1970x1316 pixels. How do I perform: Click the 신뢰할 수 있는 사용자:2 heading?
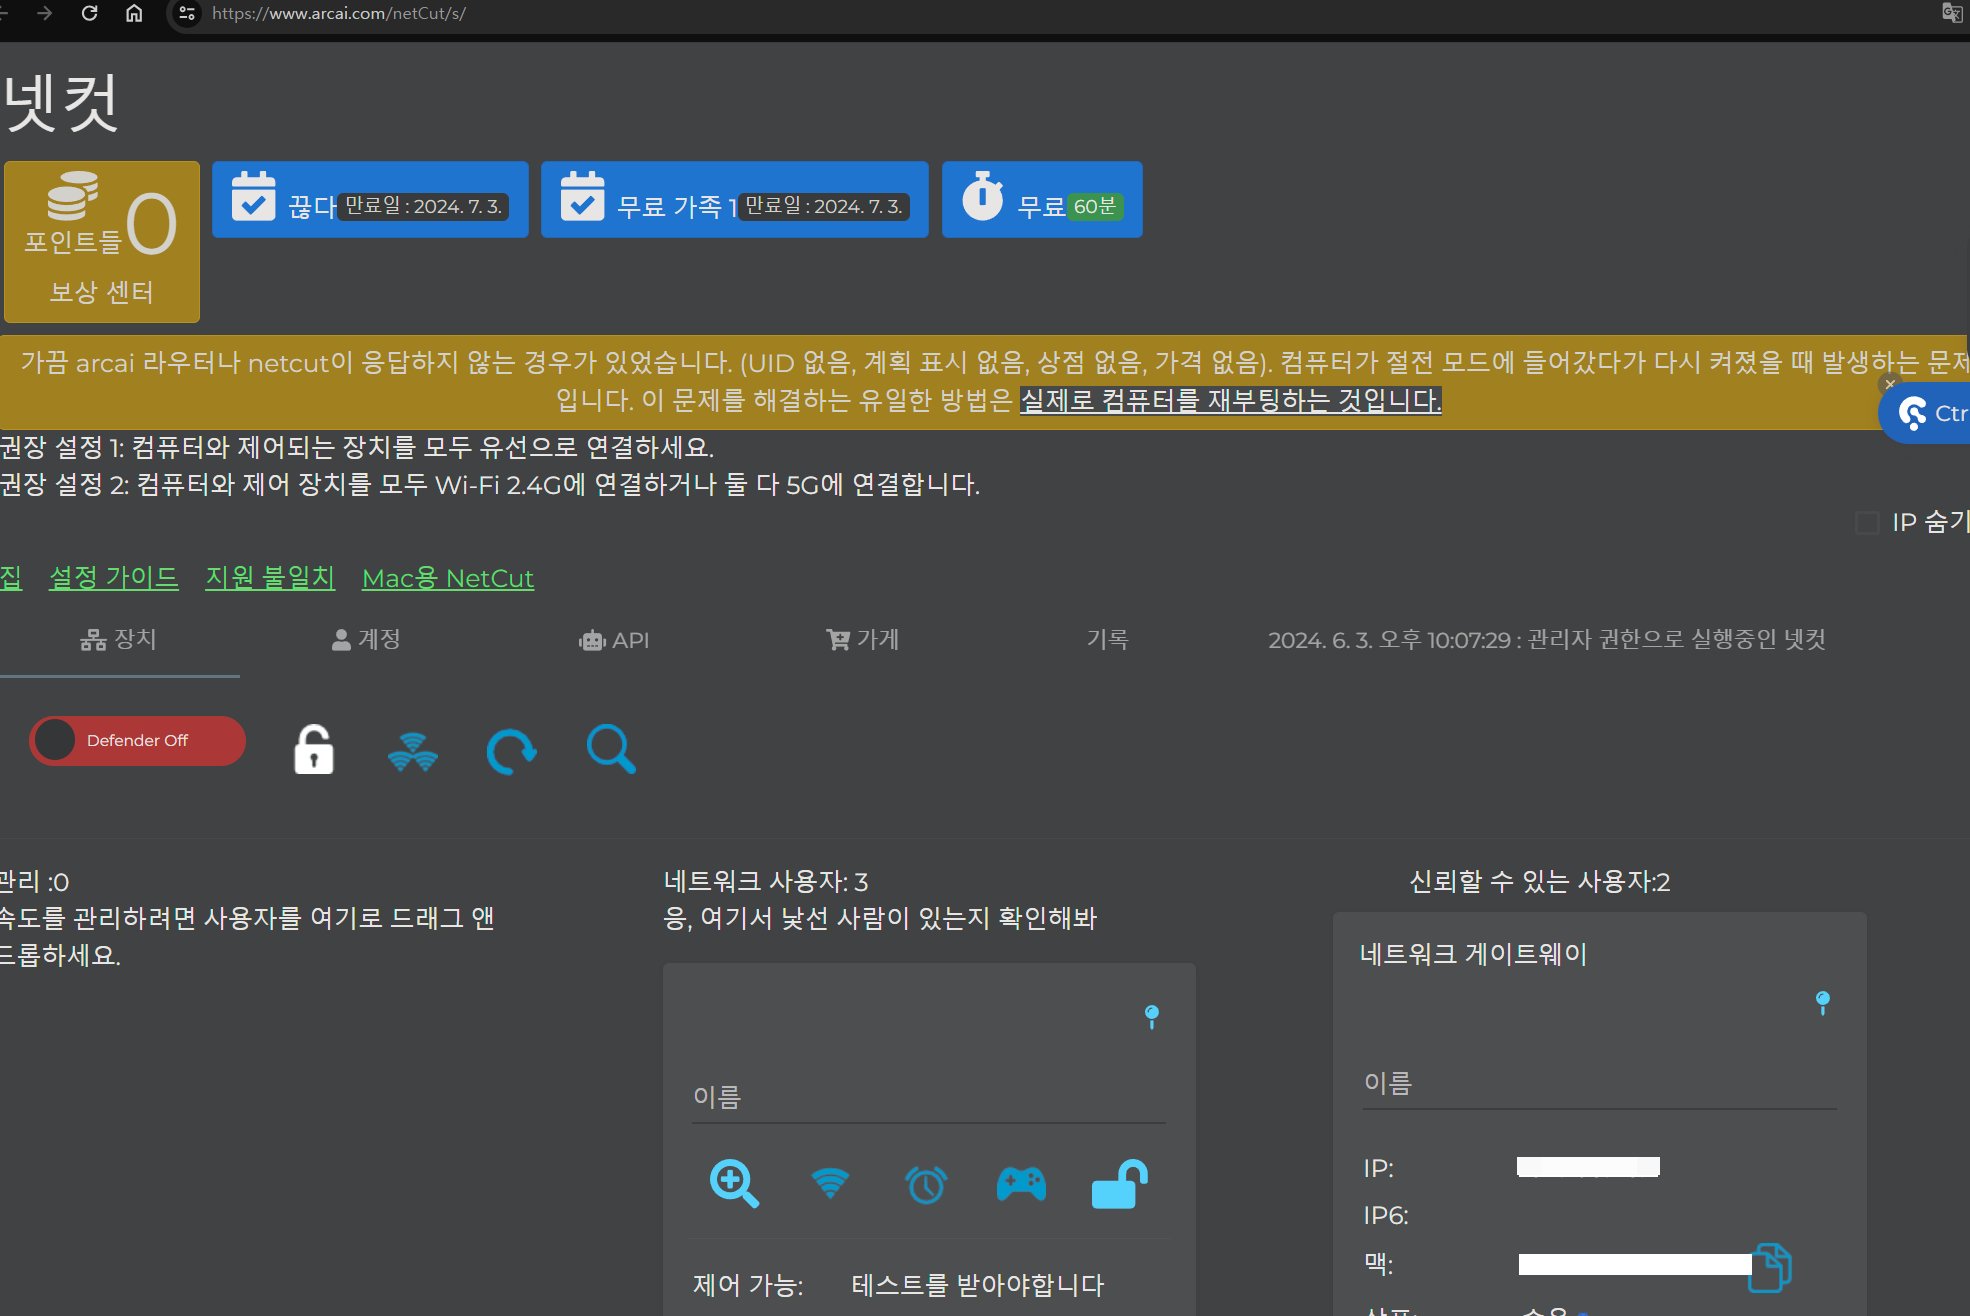1539,882
